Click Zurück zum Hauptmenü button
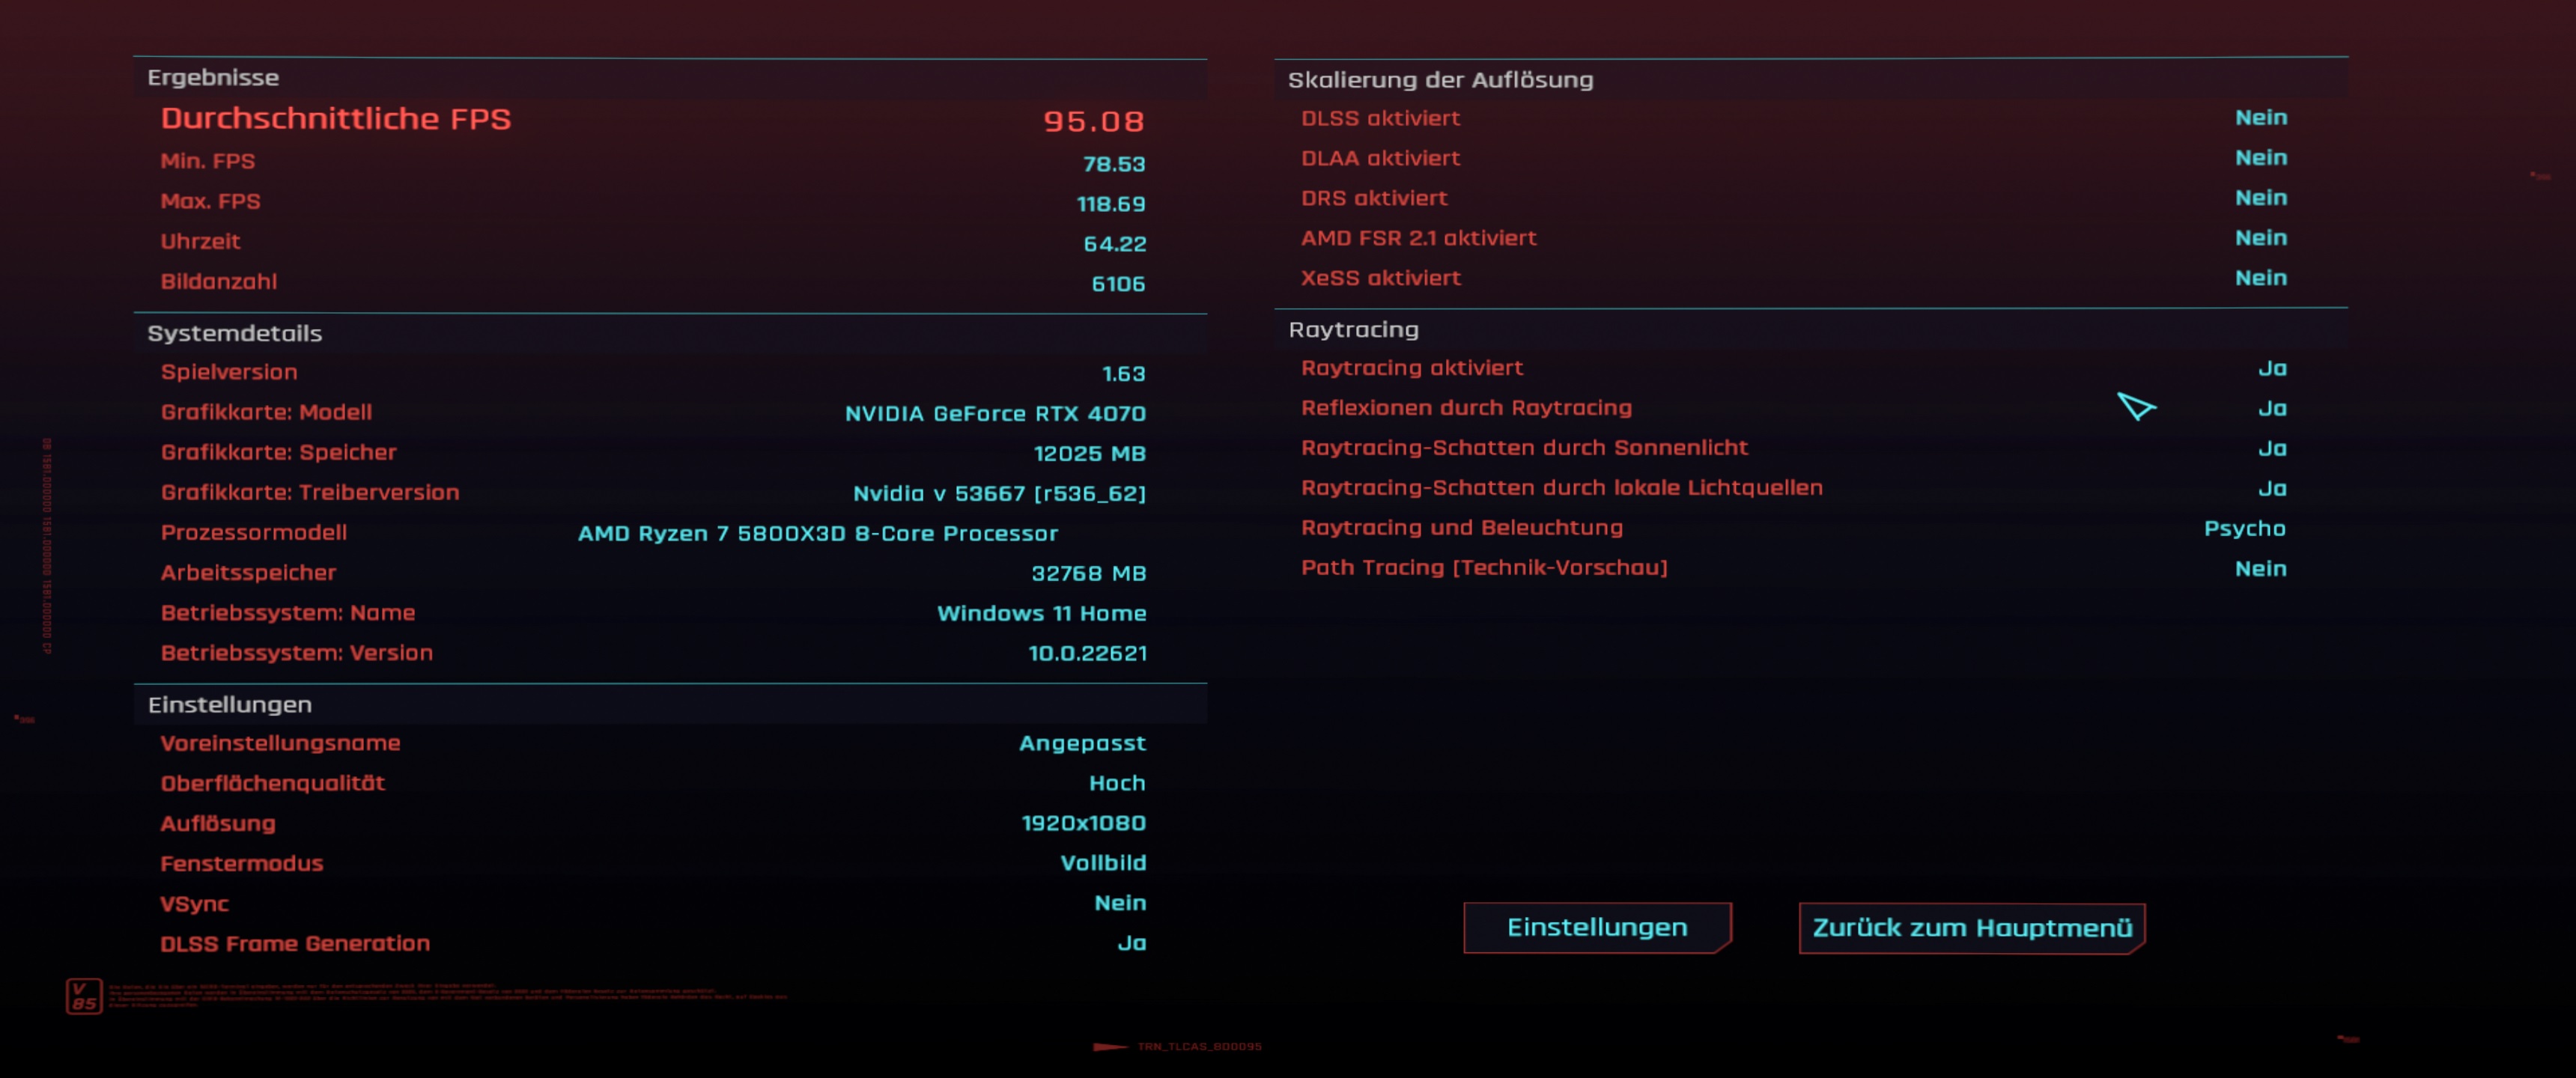The image size is (2576, 1078). click(x=1971, y=927)
